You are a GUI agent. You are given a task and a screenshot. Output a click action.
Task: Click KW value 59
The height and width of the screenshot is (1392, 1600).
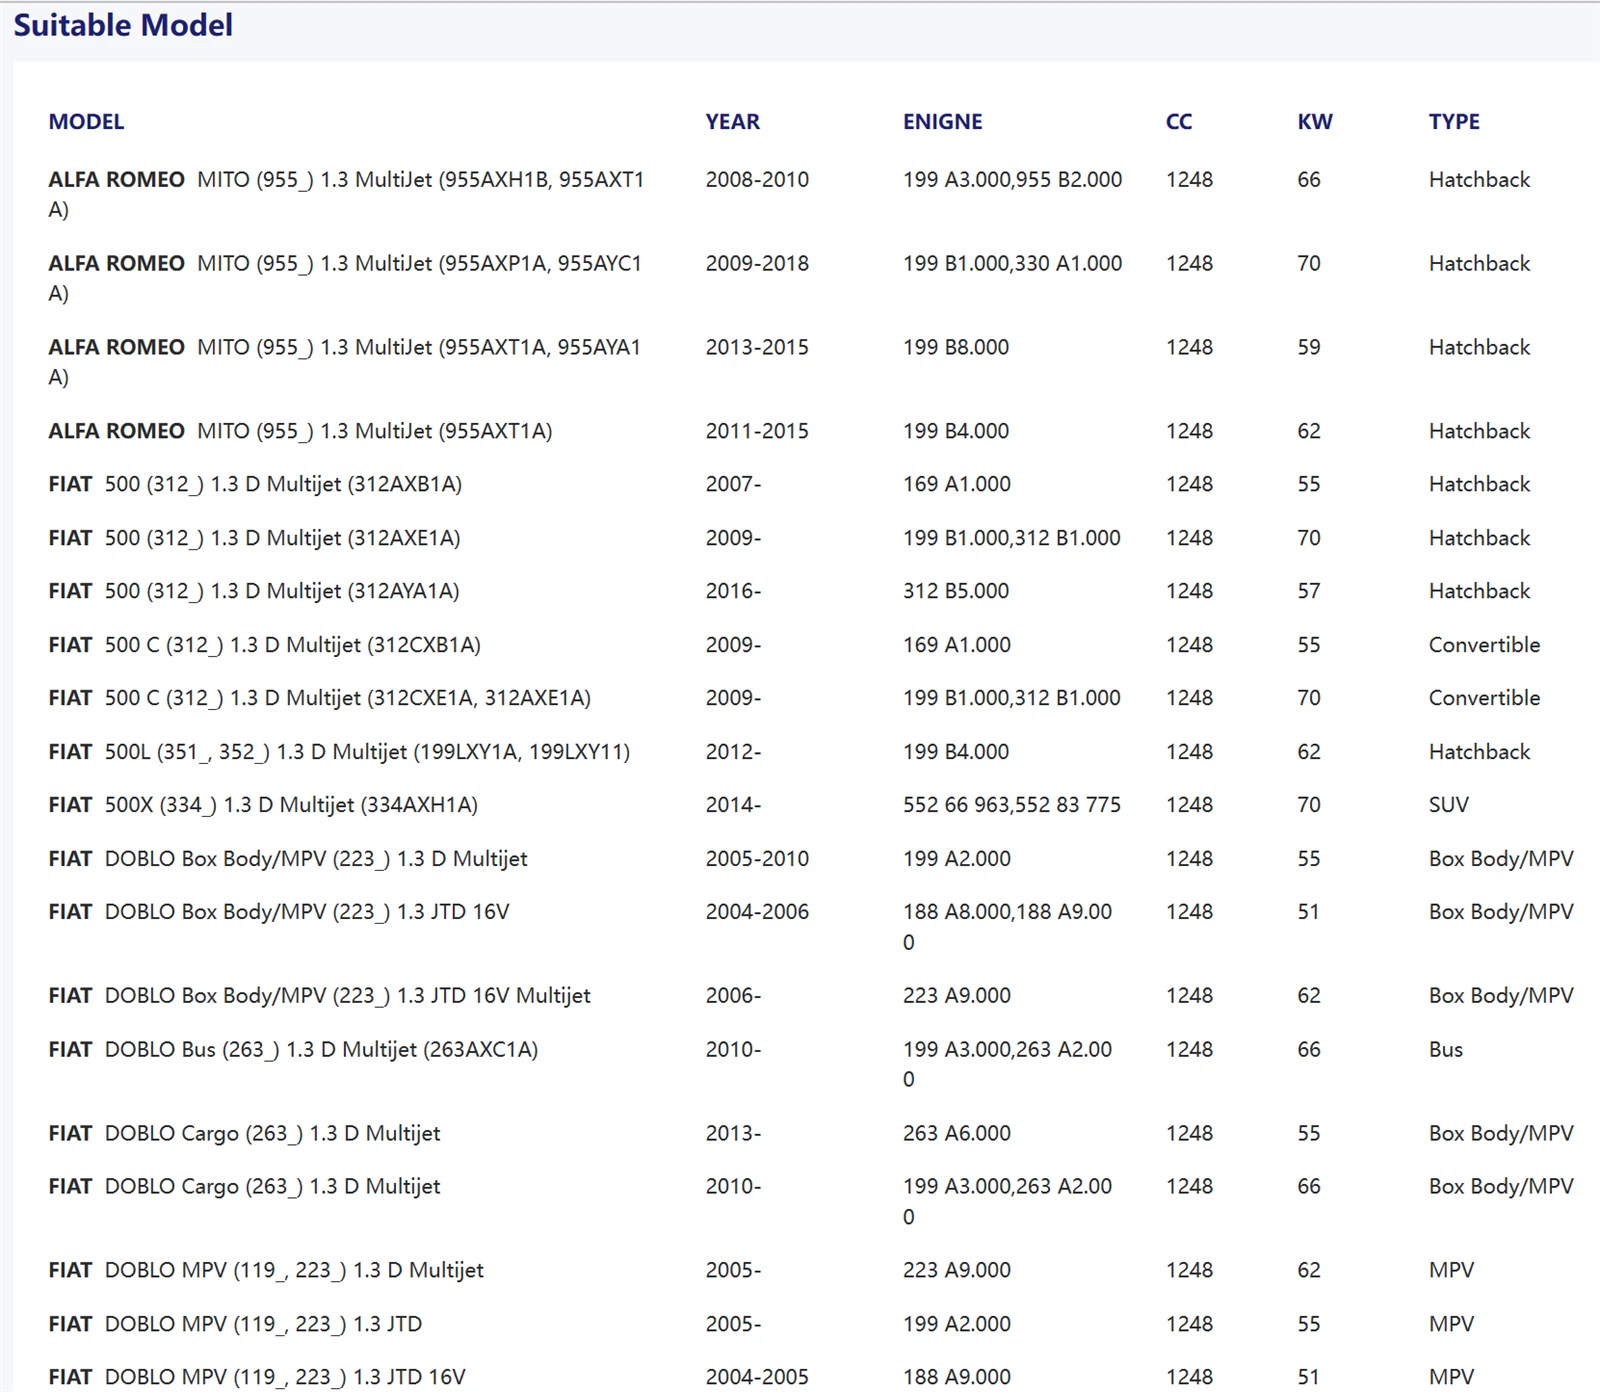[x=1309, y=348]
